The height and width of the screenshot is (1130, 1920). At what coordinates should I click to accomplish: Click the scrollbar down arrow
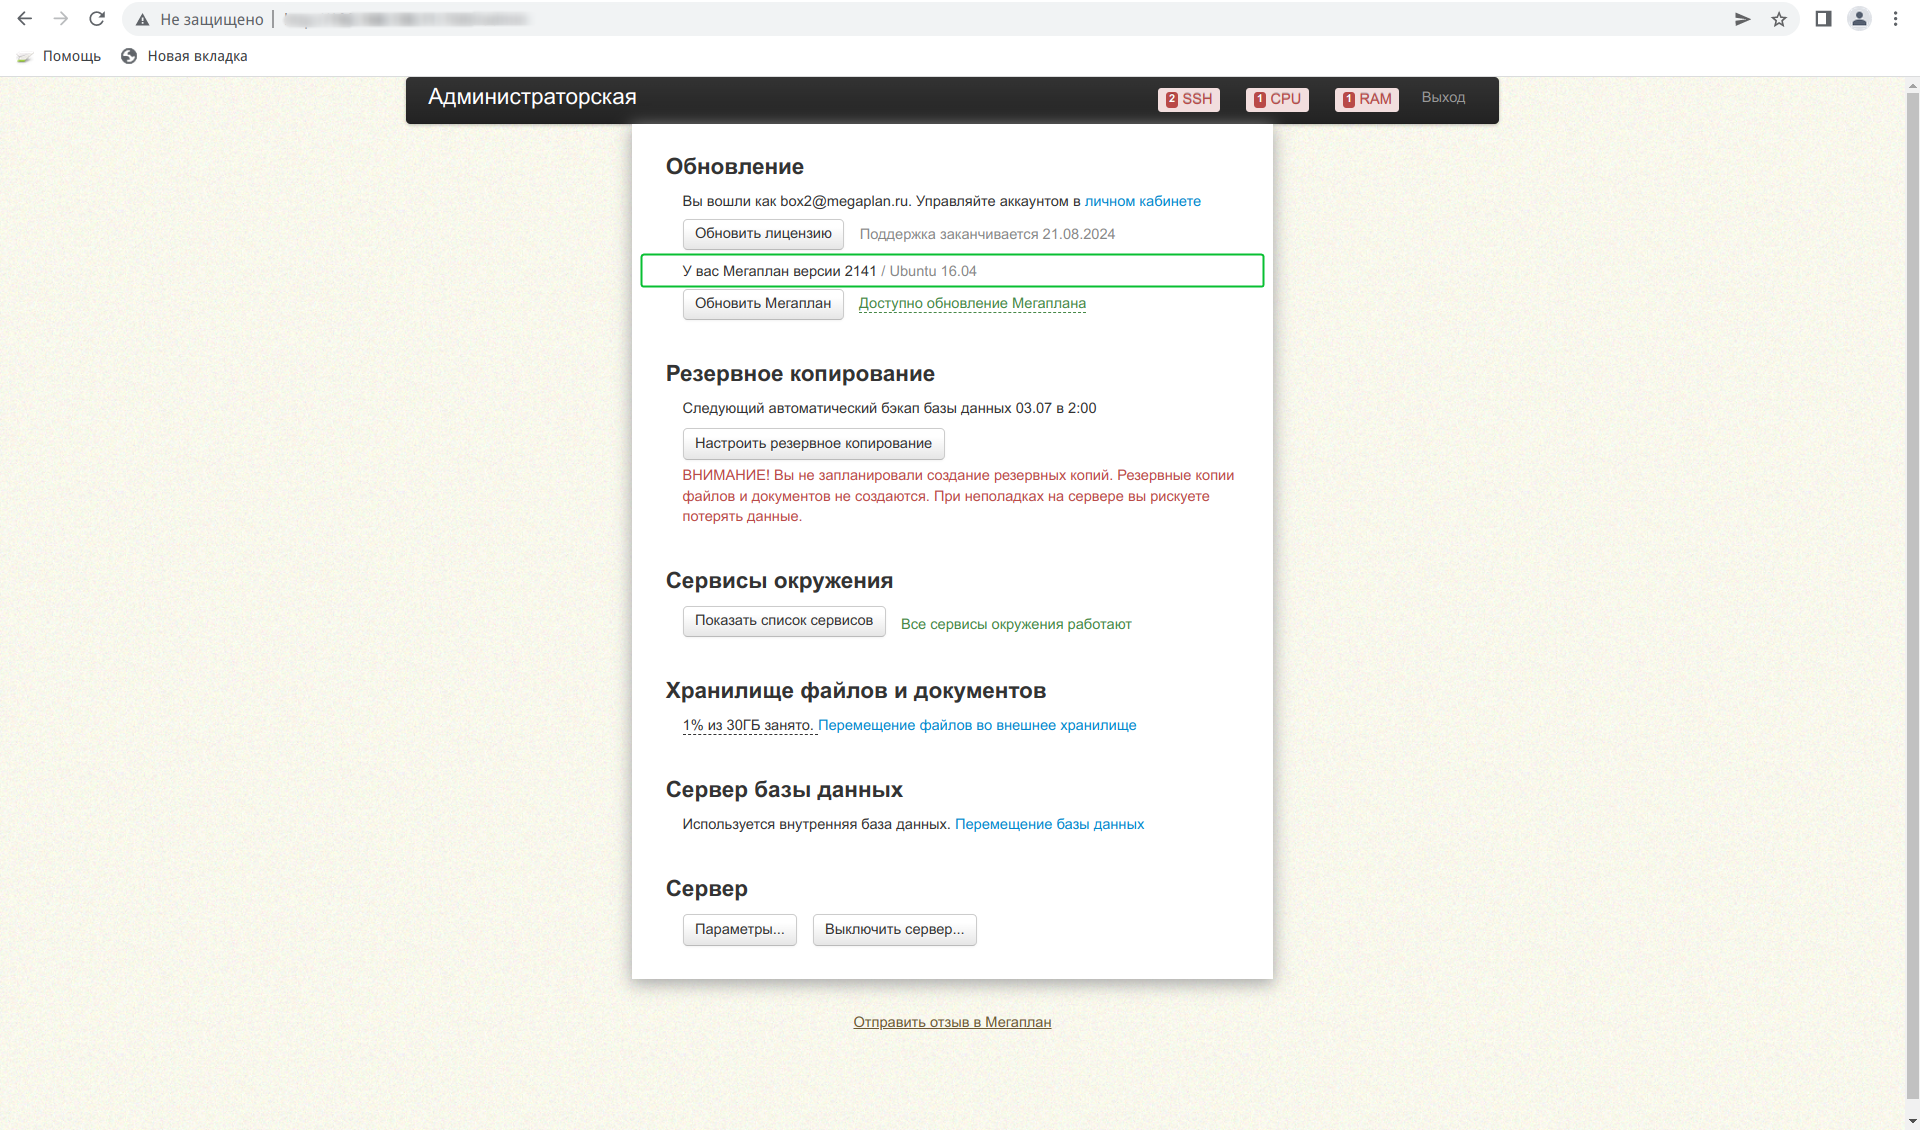[x=1912, y=1122]
